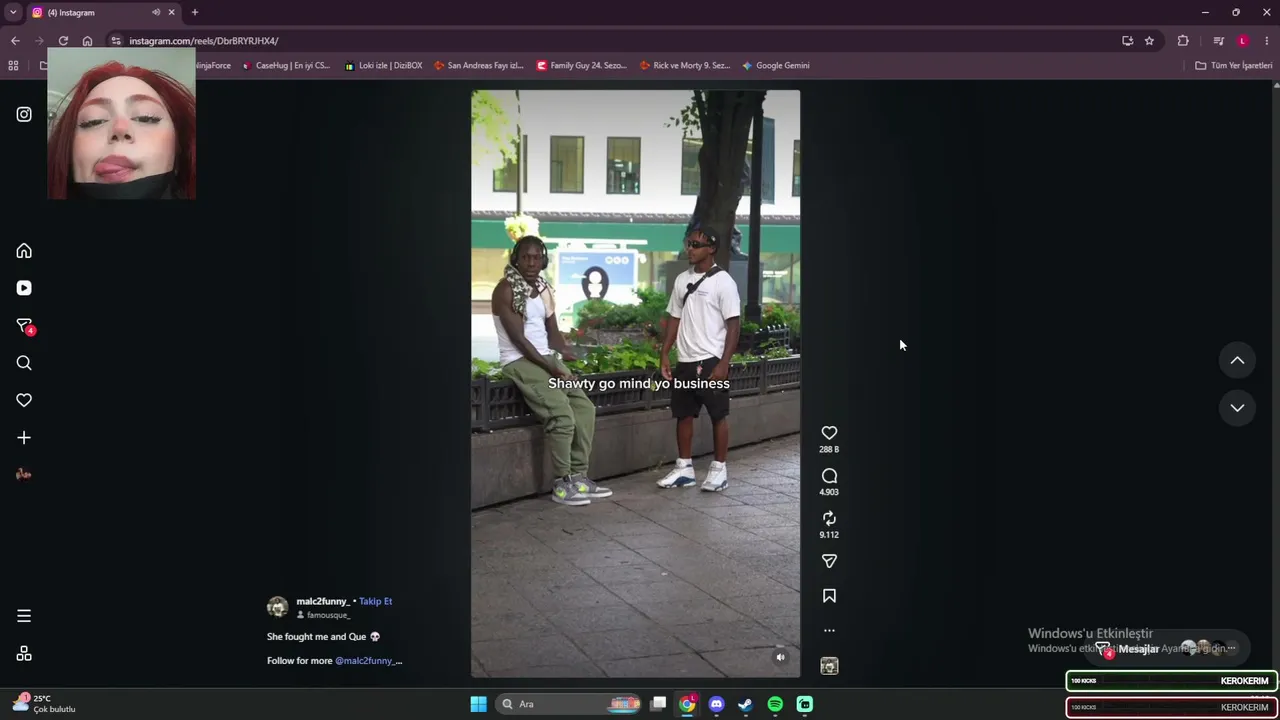View site information icon in address bar
Screen dimensions: 1280x720
click(116, 41)
